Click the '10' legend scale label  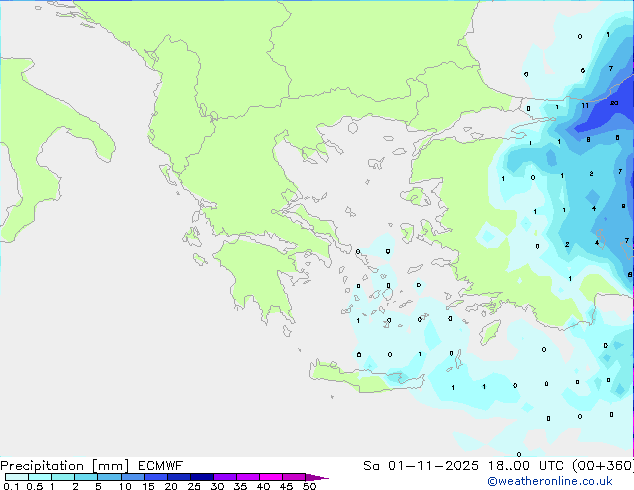click(x=125, y=486)
